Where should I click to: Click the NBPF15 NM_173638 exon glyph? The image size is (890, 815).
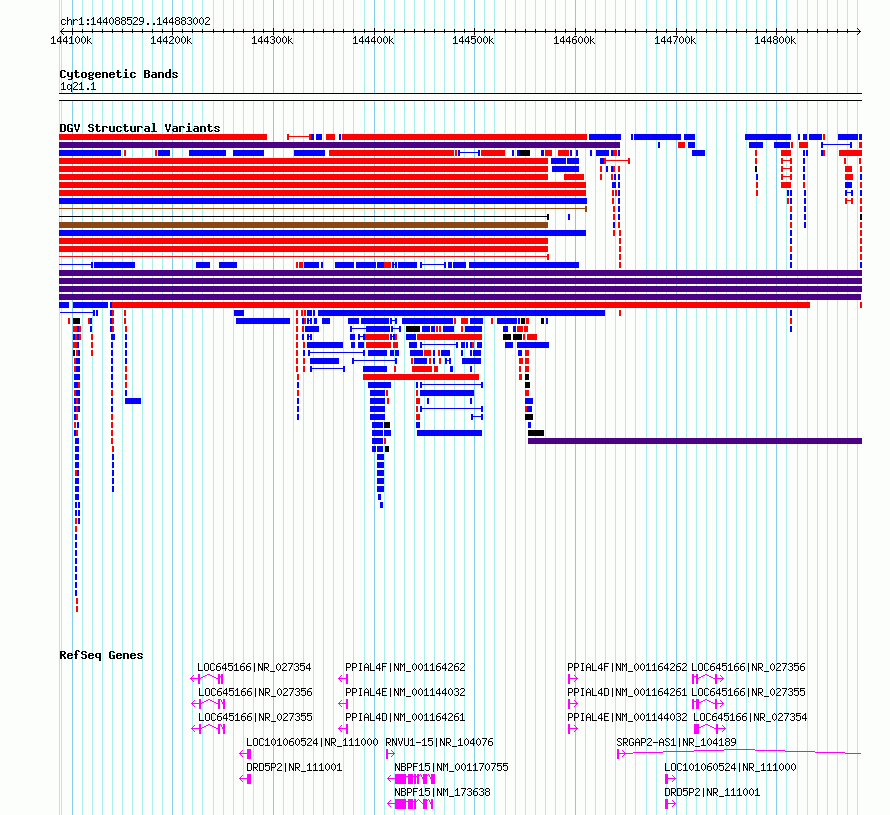click(x=410, y=804)
